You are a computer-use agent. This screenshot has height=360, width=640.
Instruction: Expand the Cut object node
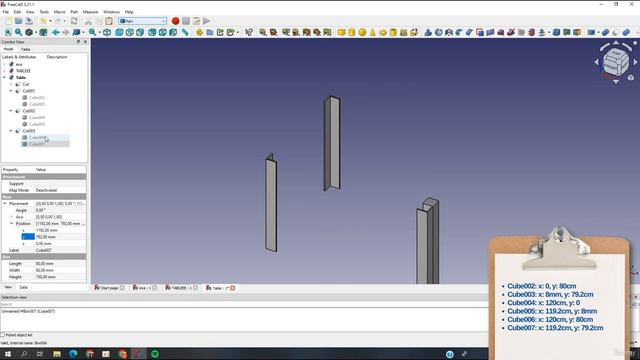coord(11,84)
